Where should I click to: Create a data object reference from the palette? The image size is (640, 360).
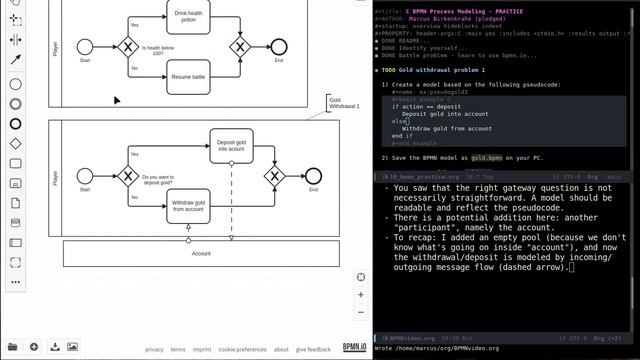coord(16,203)
